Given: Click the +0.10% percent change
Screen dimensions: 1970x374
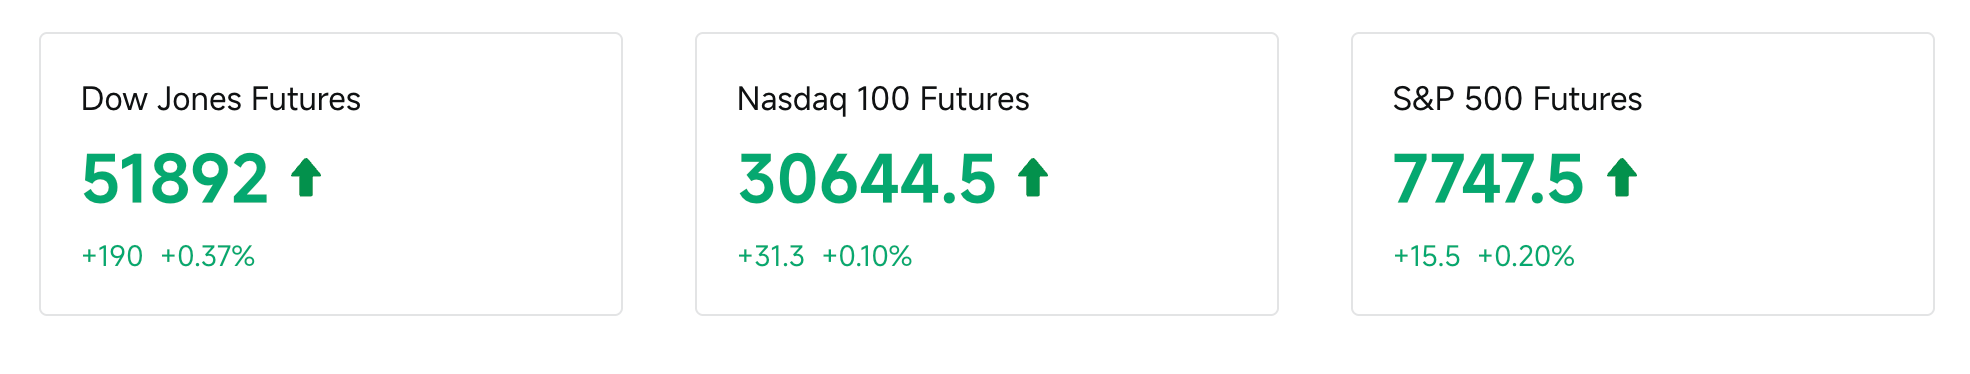Looking at the screenshot, I should pos(867,256).
